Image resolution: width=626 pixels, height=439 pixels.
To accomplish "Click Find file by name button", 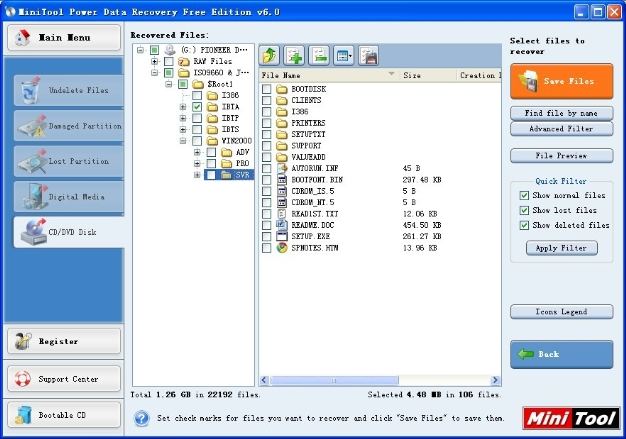I will pos(561,113).
